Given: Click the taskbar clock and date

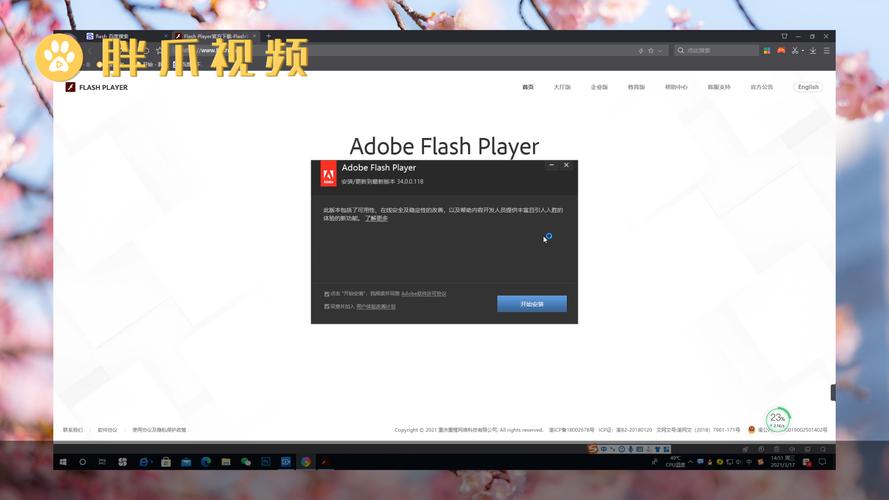Looking at the screenshot, I should click(782, 461).
